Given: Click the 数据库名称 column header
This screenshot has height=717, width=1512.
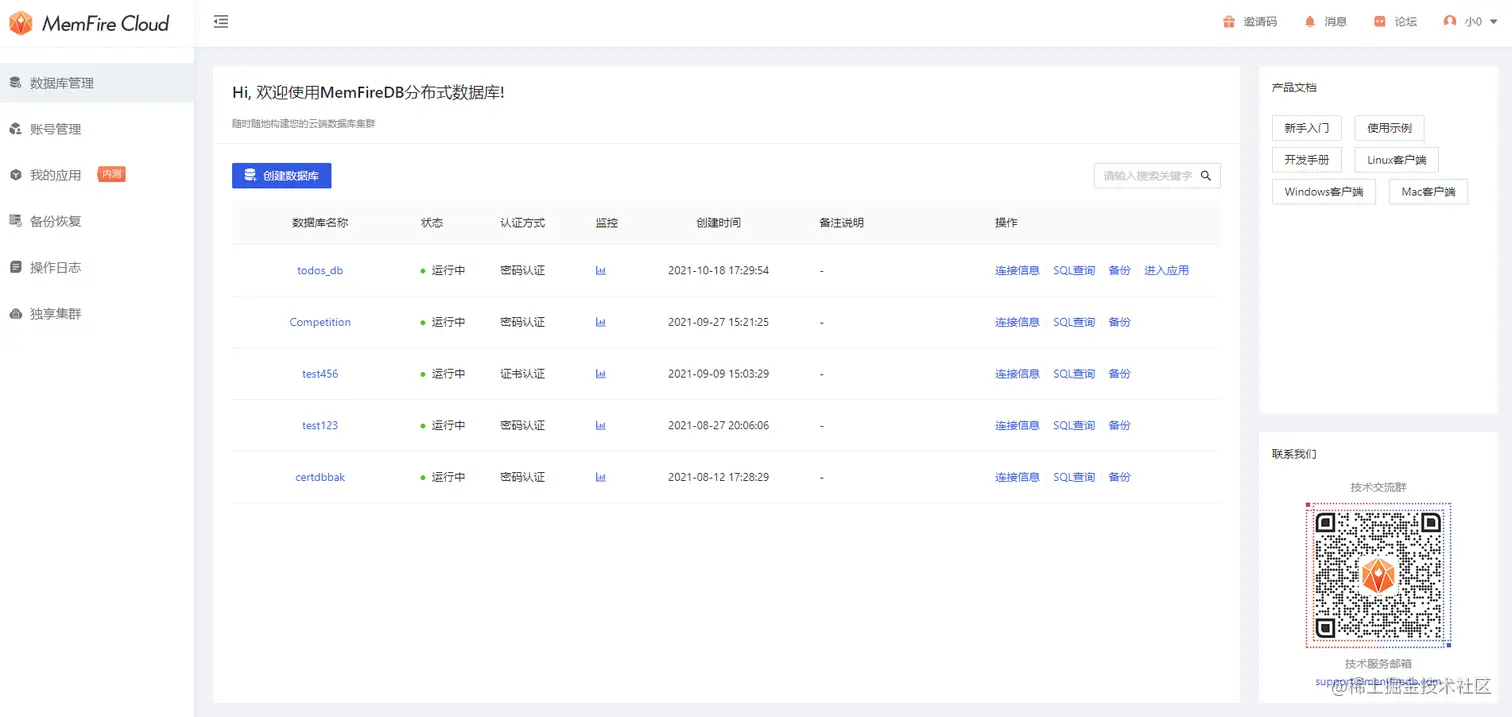Looking at the screenshot, I should point(320,223).
